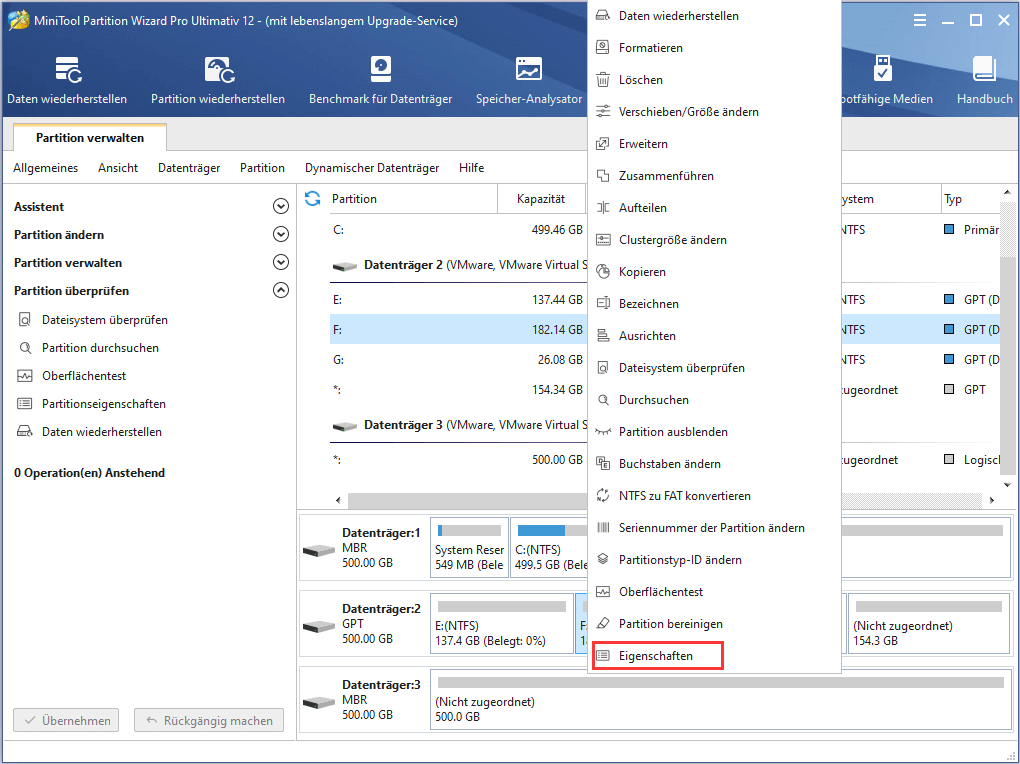Screen dimensions: 1020x764
Task: Click the Rückgängig machen button
Action: click(209, 720)
